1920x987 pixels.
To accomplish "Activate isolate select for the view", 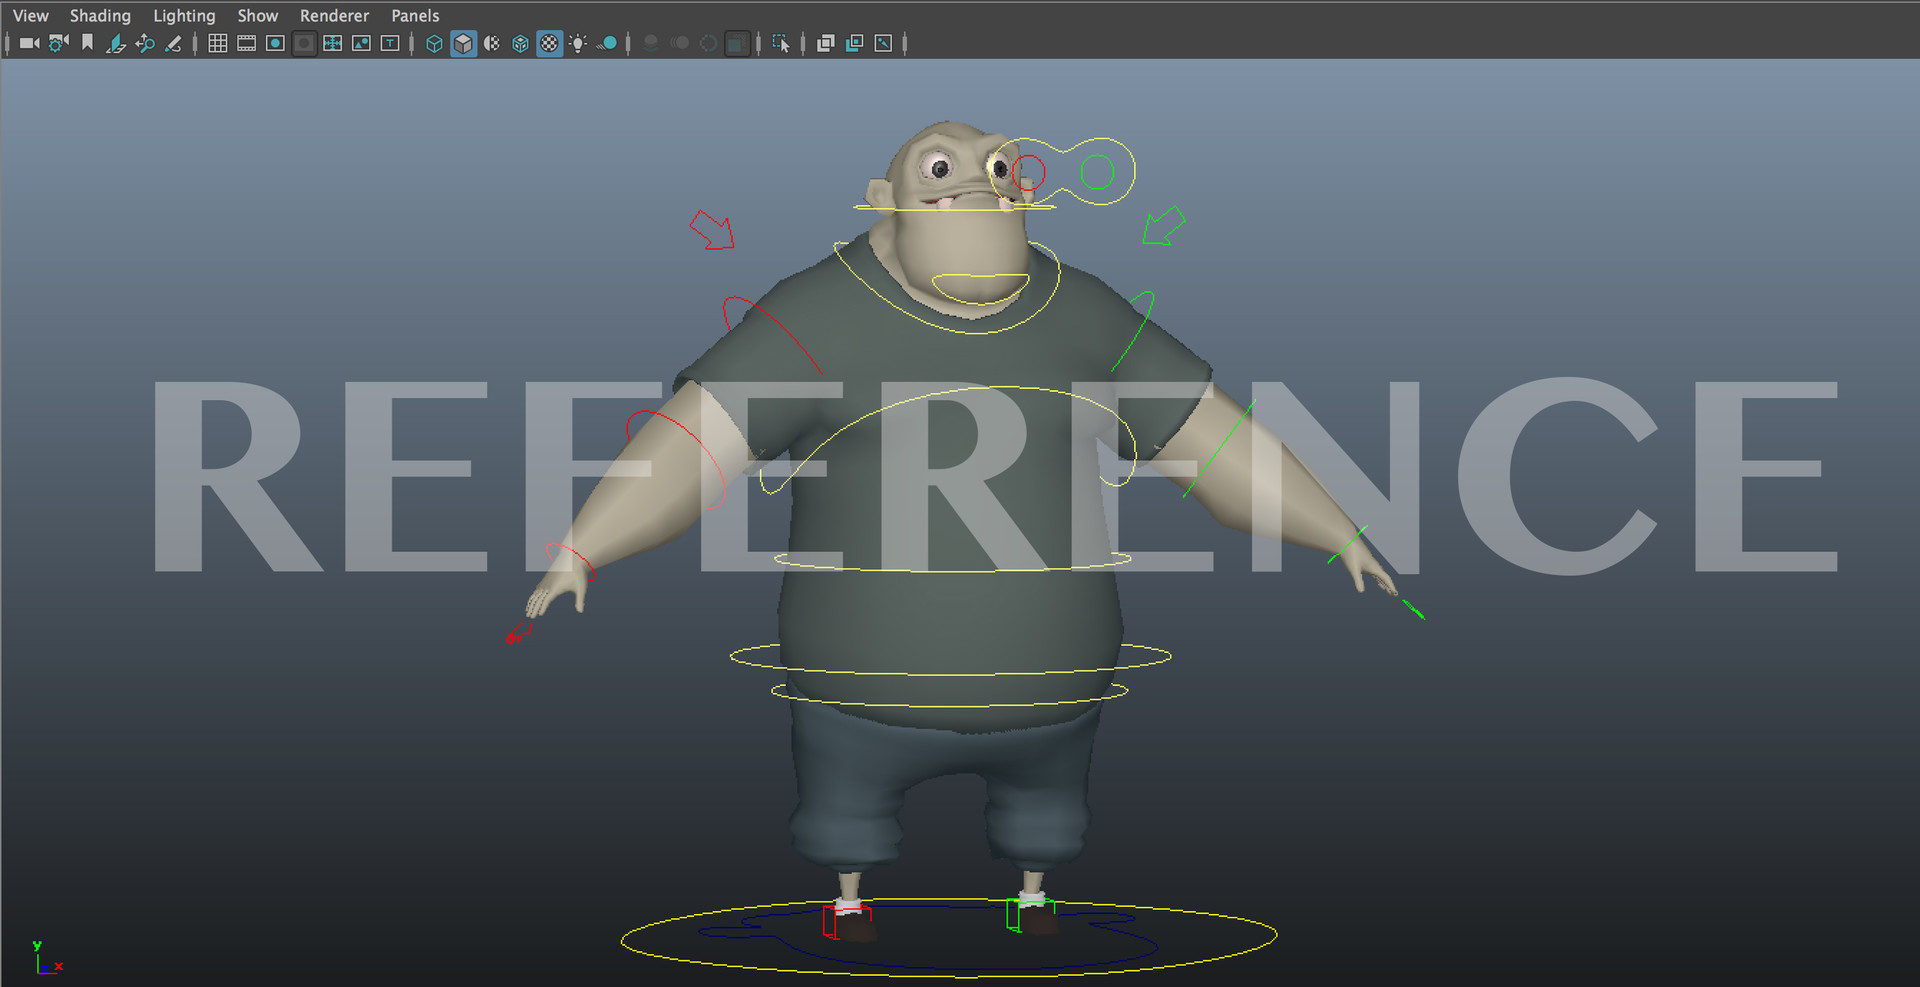I will click(781, 43).
